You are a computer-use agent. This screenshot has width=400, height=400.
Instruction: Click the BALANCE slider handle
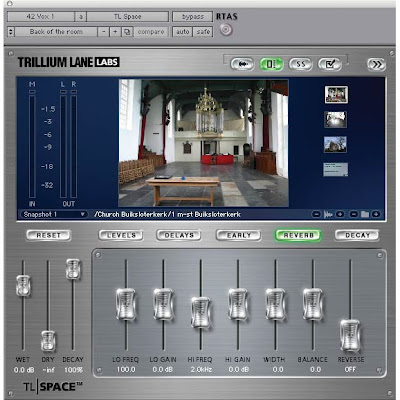pyautogui.click(x=313, y=304)
